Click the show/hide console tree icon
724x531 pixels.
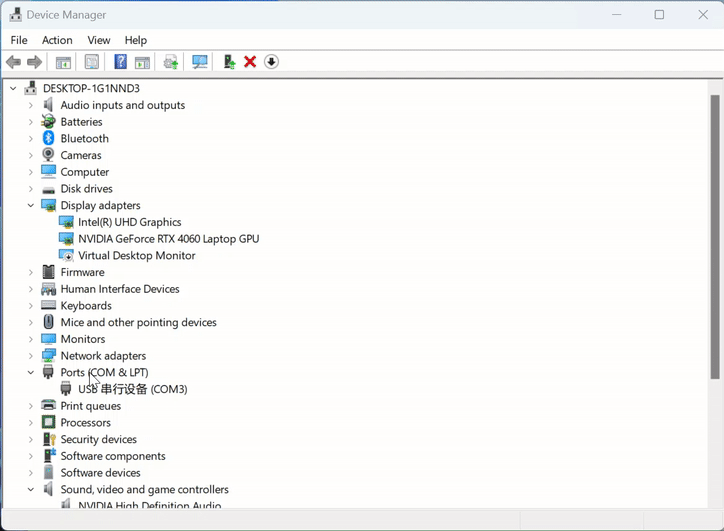(63, 62)
